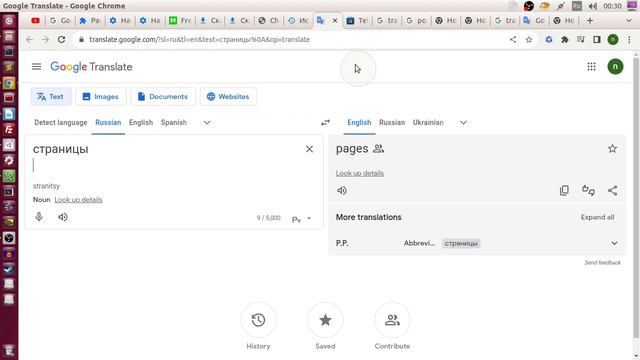The image size is (640, 360).
Task: Open Chrome from the Ubuntu dock
Action: [9, 83]
